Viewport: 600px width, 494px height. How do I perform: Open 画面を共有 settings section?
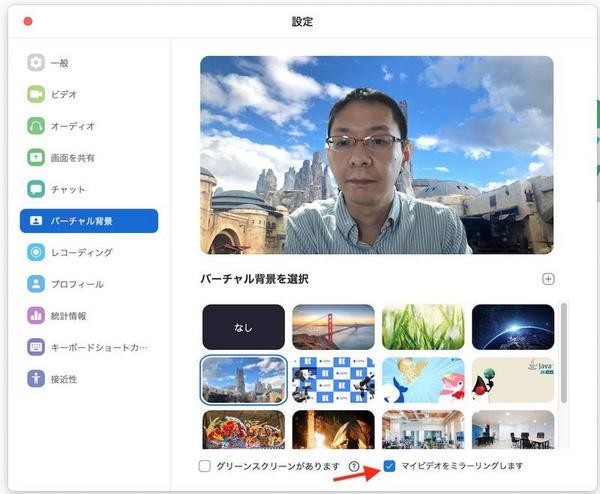coord(72,158)
